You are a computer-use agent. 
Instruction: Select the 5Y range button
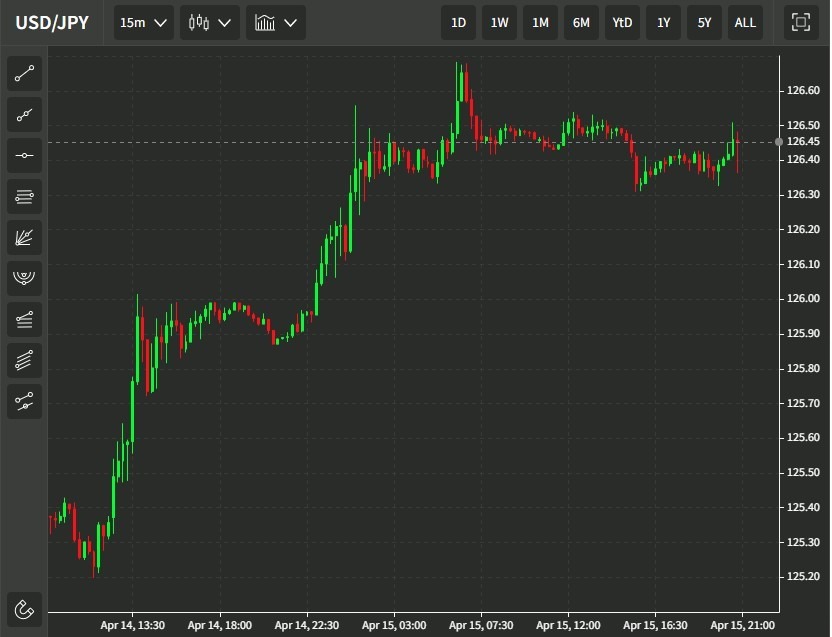pos(704,22)
